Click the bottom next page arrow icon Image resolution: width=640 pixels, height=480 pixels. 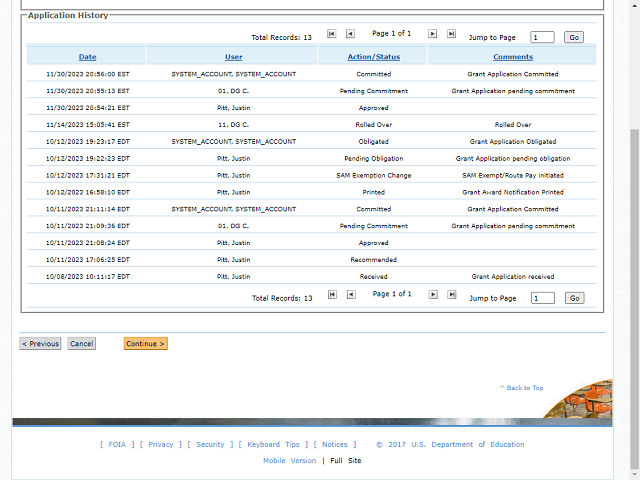pos(433,295)
